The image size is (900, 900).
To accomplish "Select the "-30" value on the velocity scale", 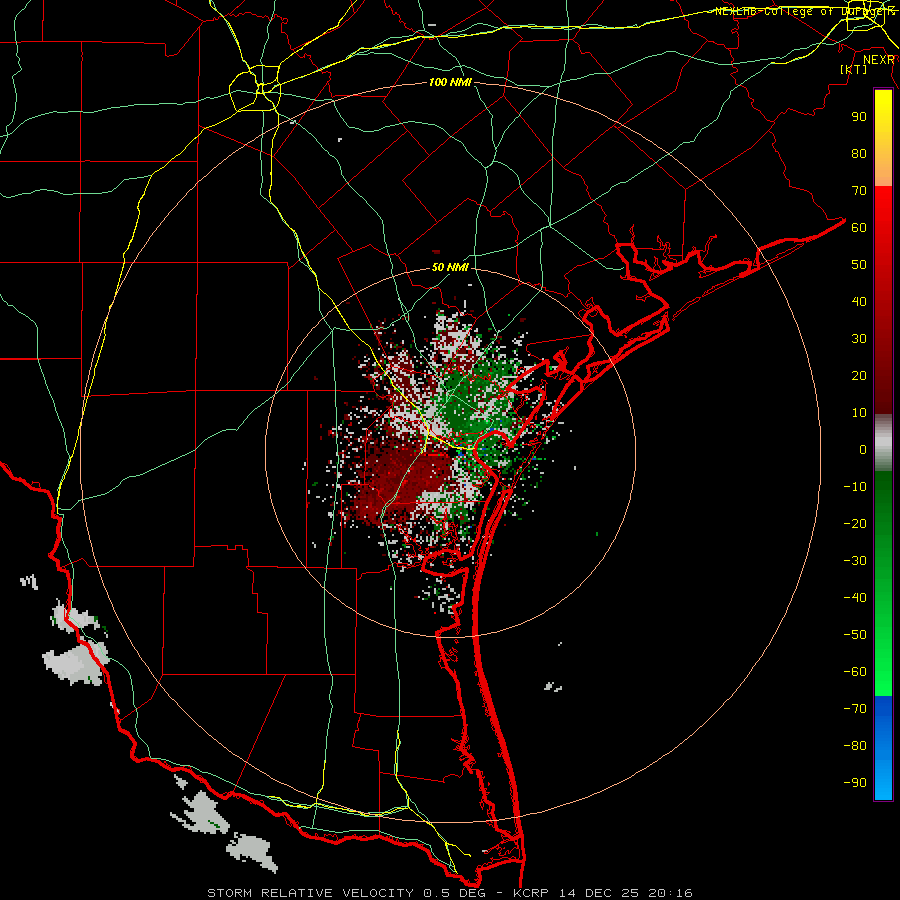I will [855, 561].
